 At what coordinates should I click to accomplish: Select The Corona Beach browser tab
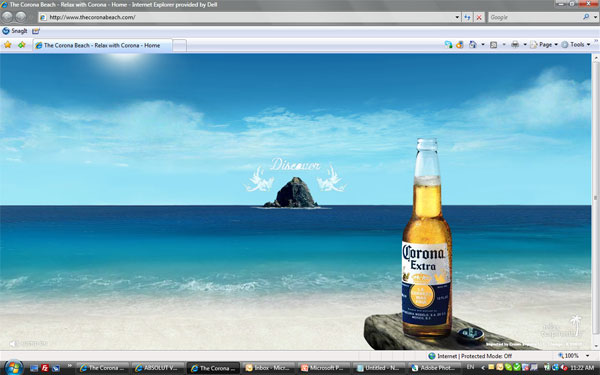tap(102, 45)
